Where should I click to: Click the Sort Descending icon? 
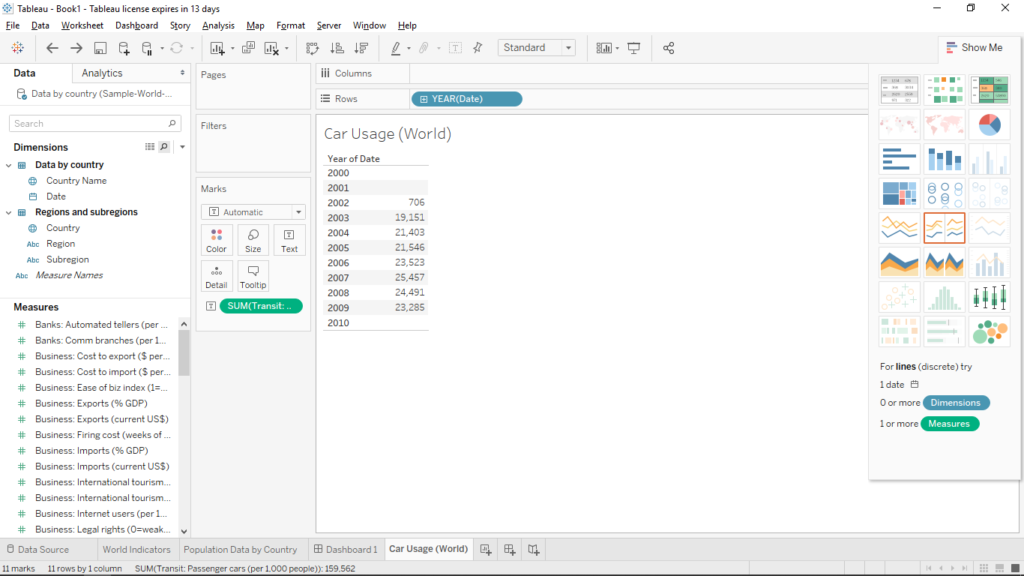coord(361,47)
